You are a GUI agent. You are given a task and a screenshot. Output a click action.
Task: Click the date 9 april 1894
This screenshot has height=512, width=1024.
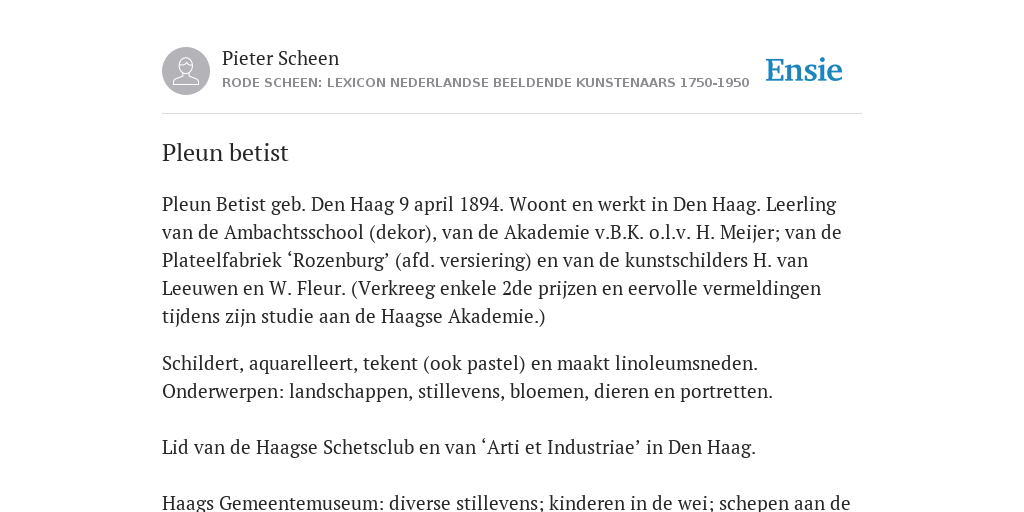click(451, 205)
